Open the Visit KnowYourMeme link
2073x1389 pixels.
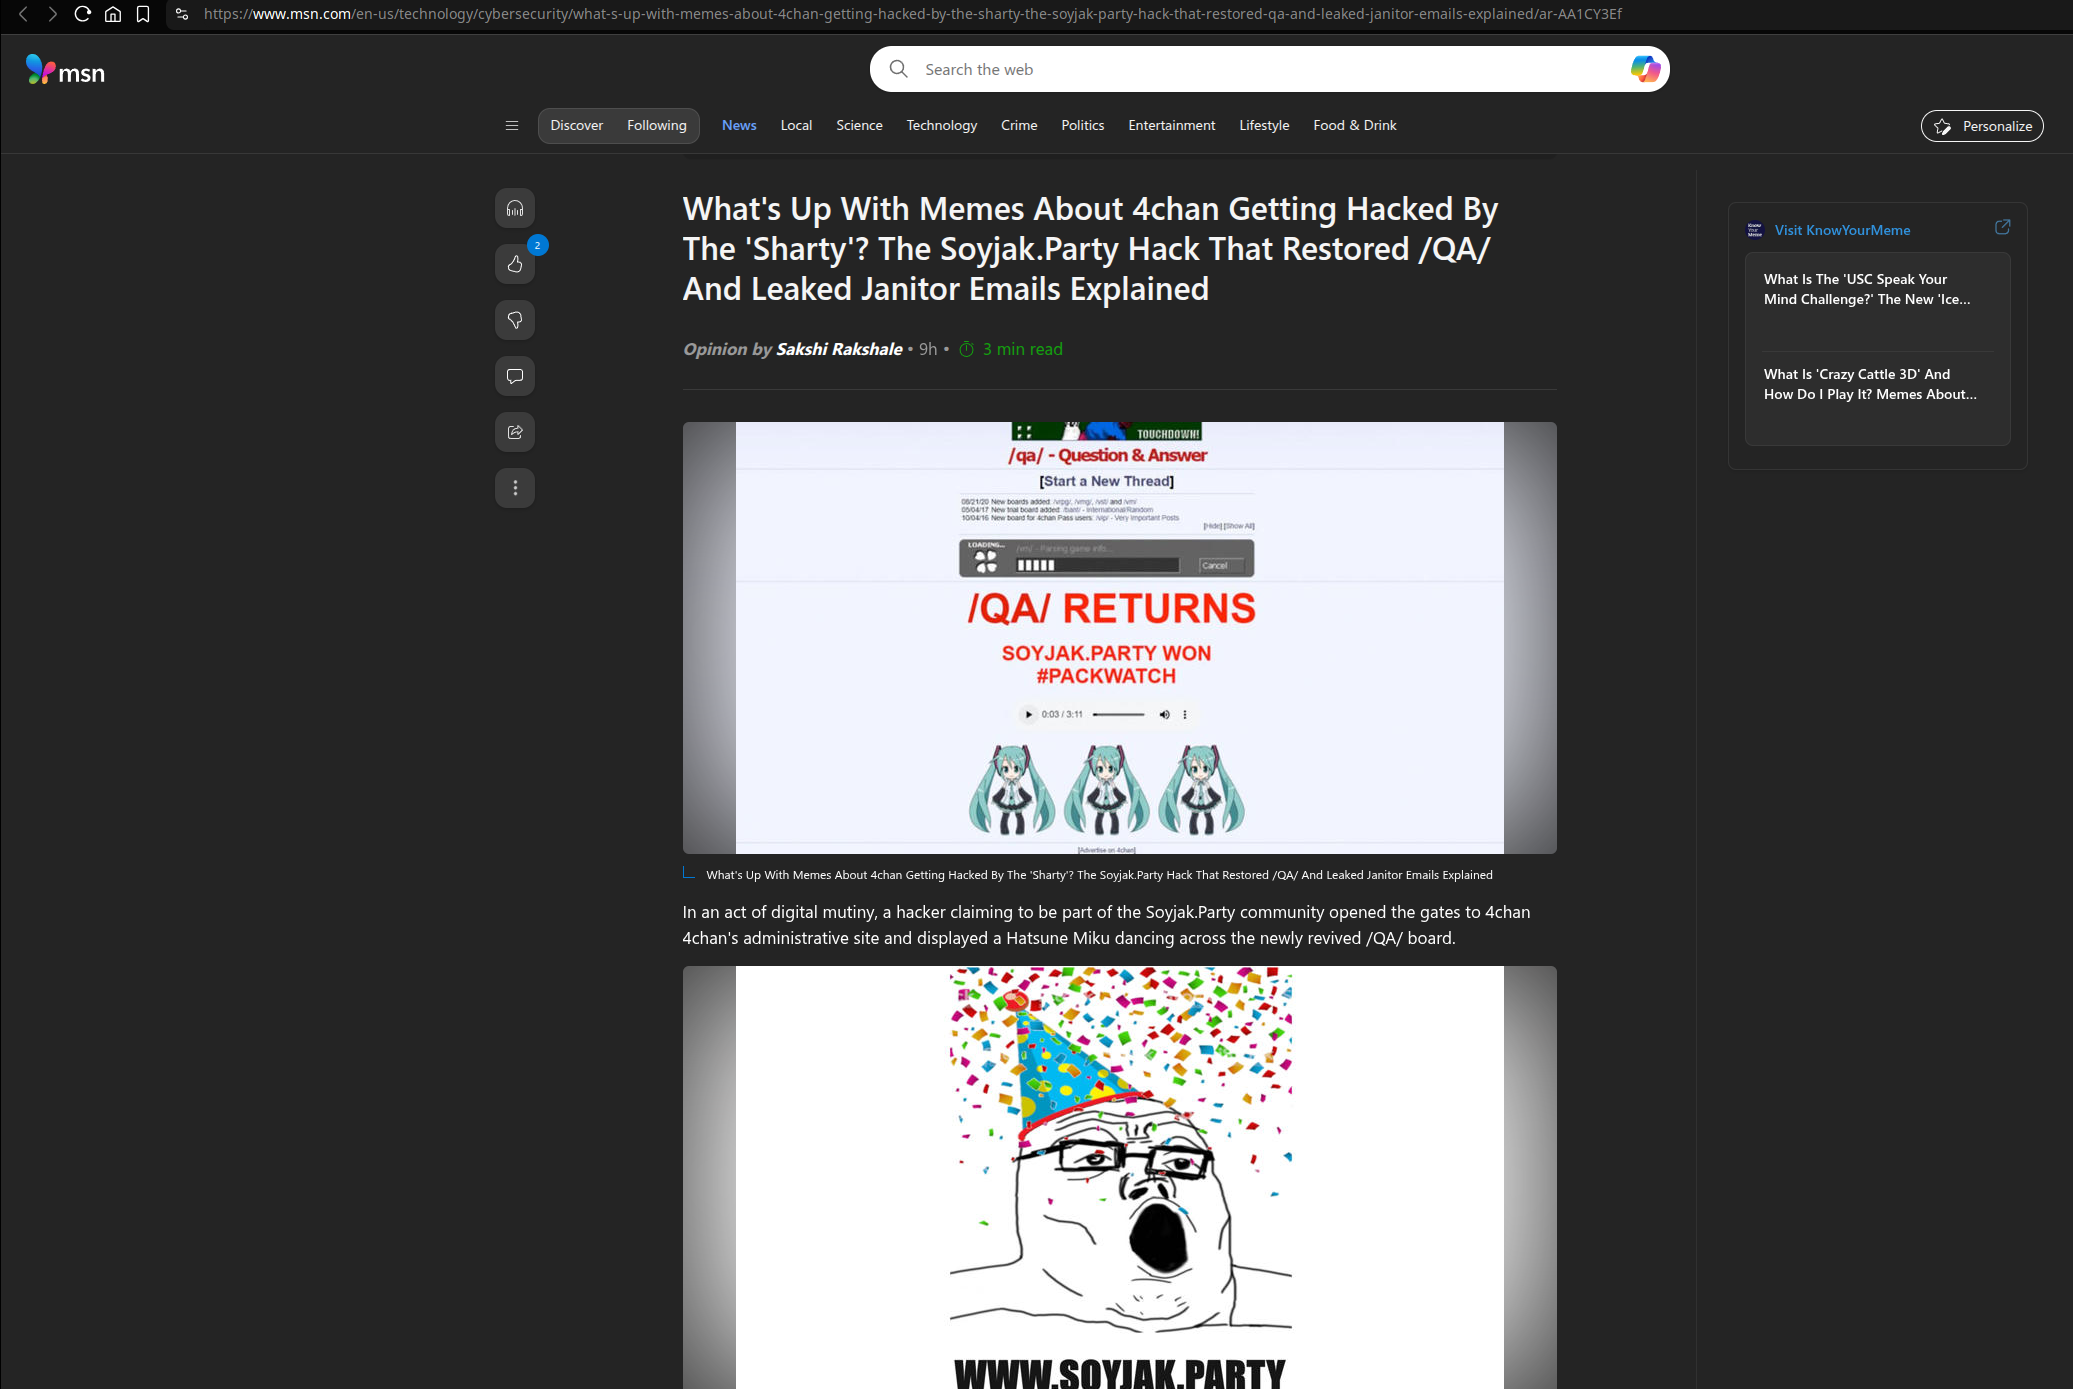[x=1842, y=230]
